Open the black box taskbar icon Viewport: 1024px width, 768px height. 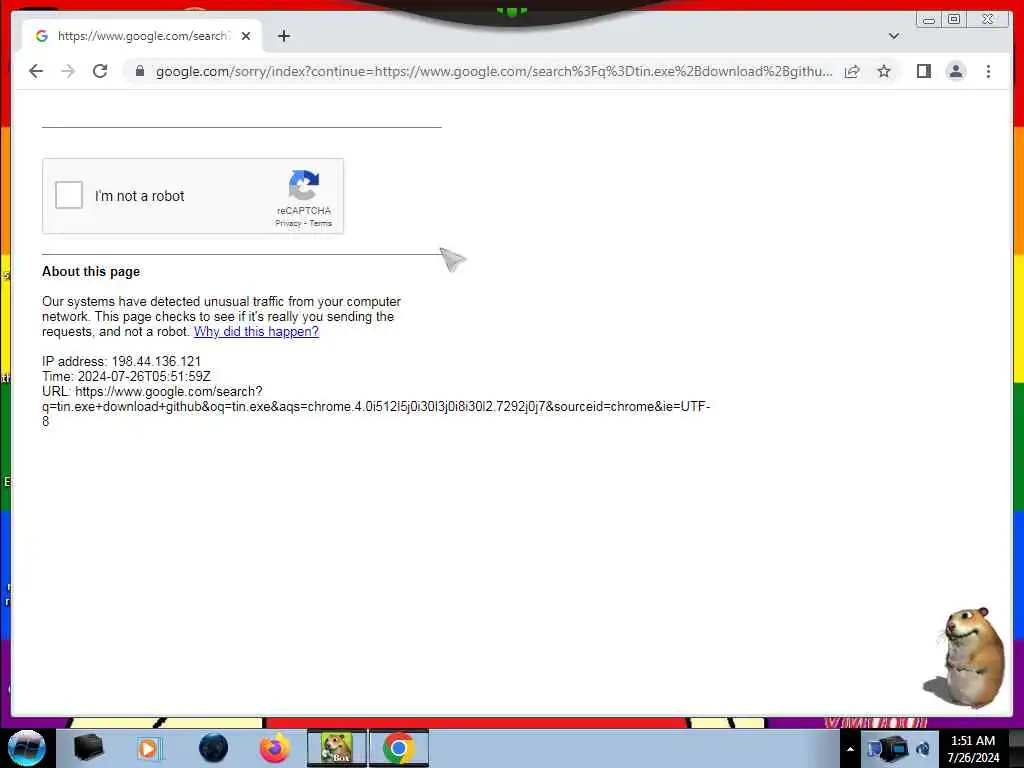pyautogui.click(x=88, y=748)
